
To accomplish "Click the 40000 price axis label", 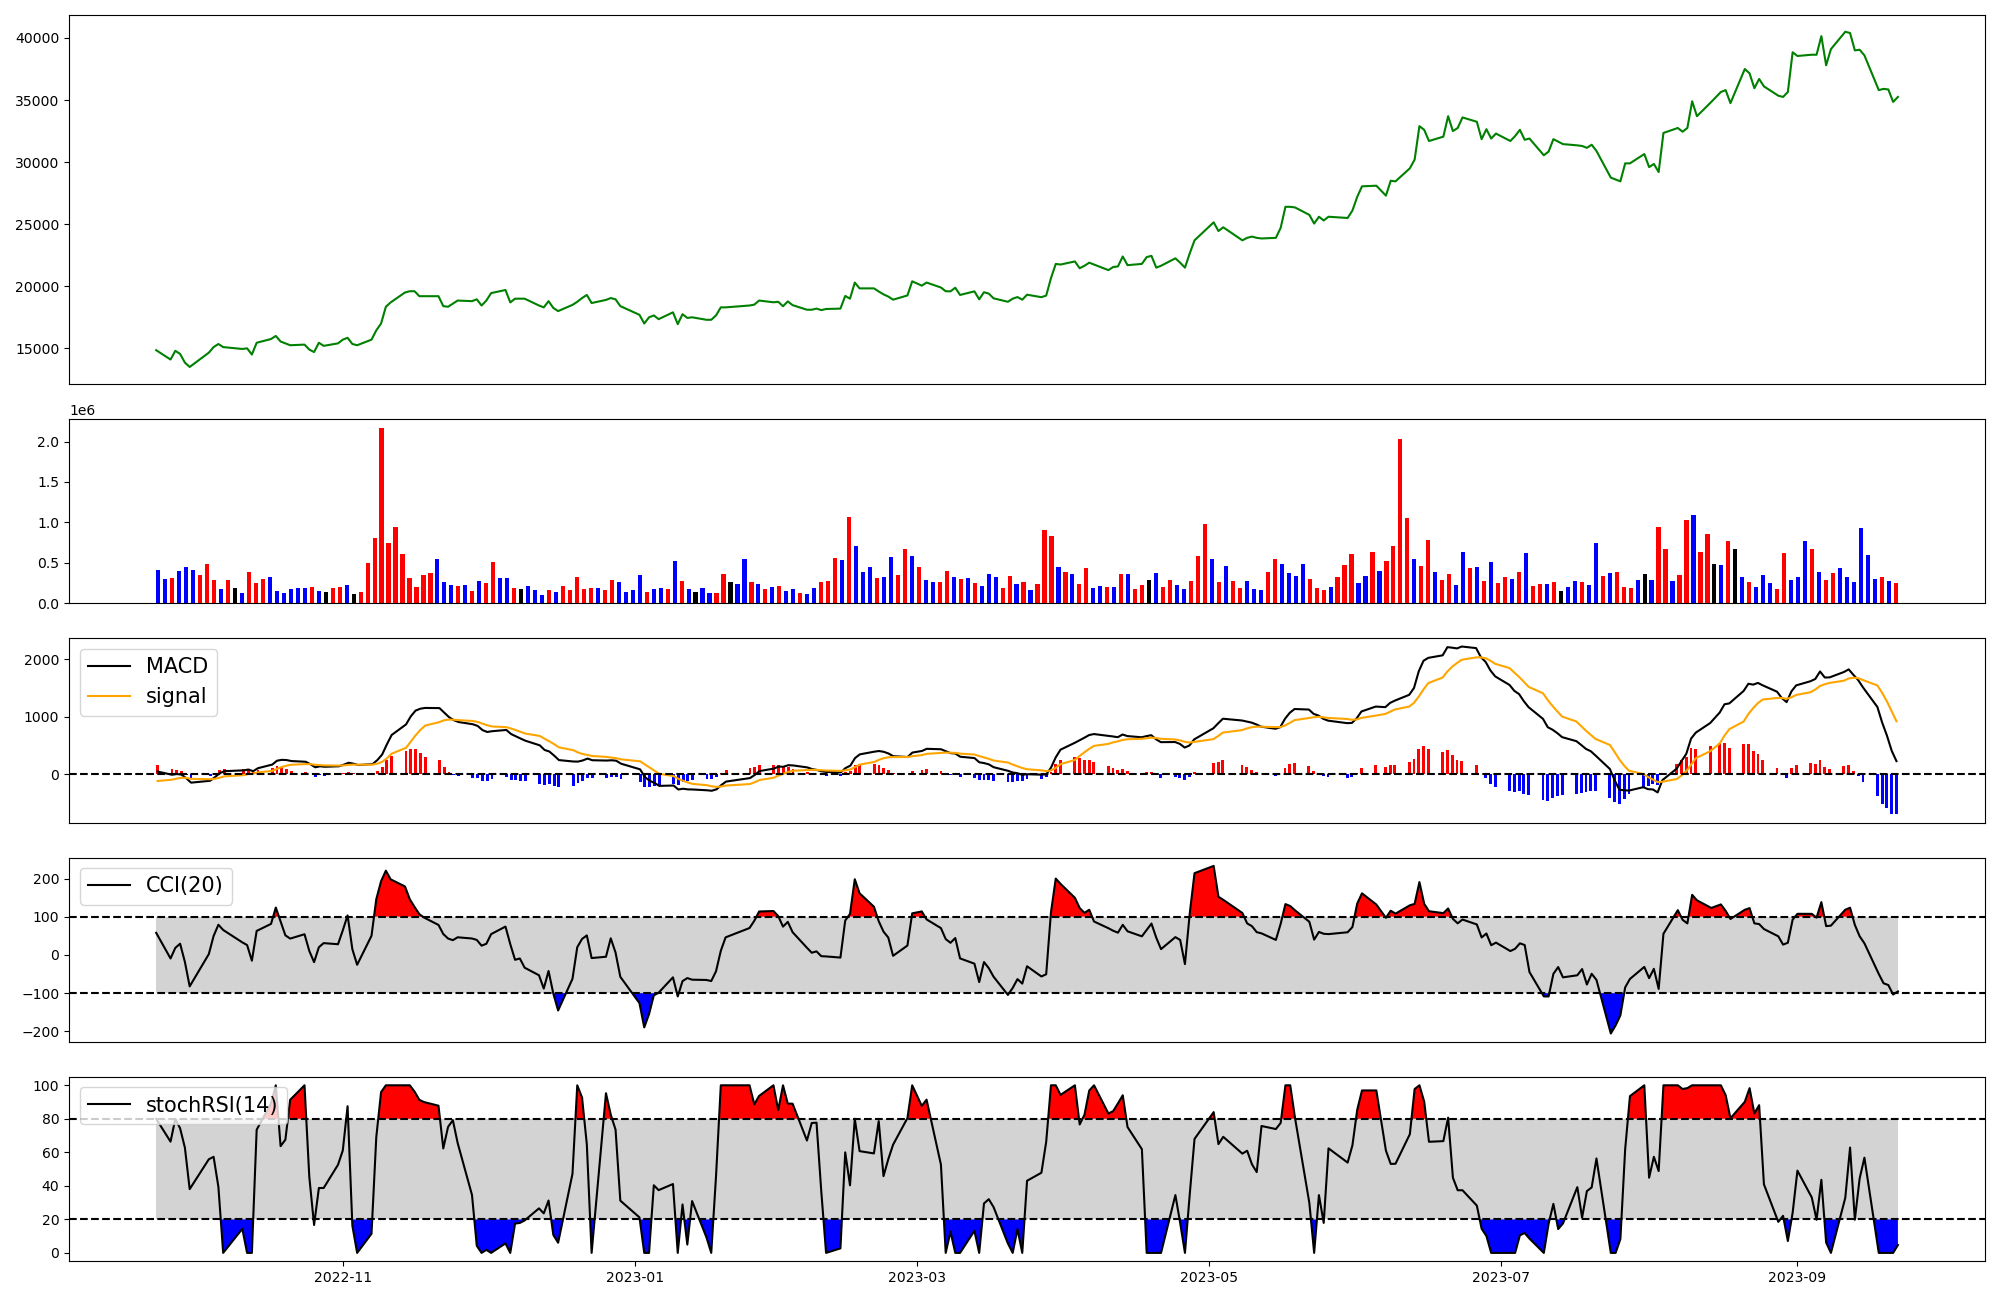I will (x=37, y=38).
